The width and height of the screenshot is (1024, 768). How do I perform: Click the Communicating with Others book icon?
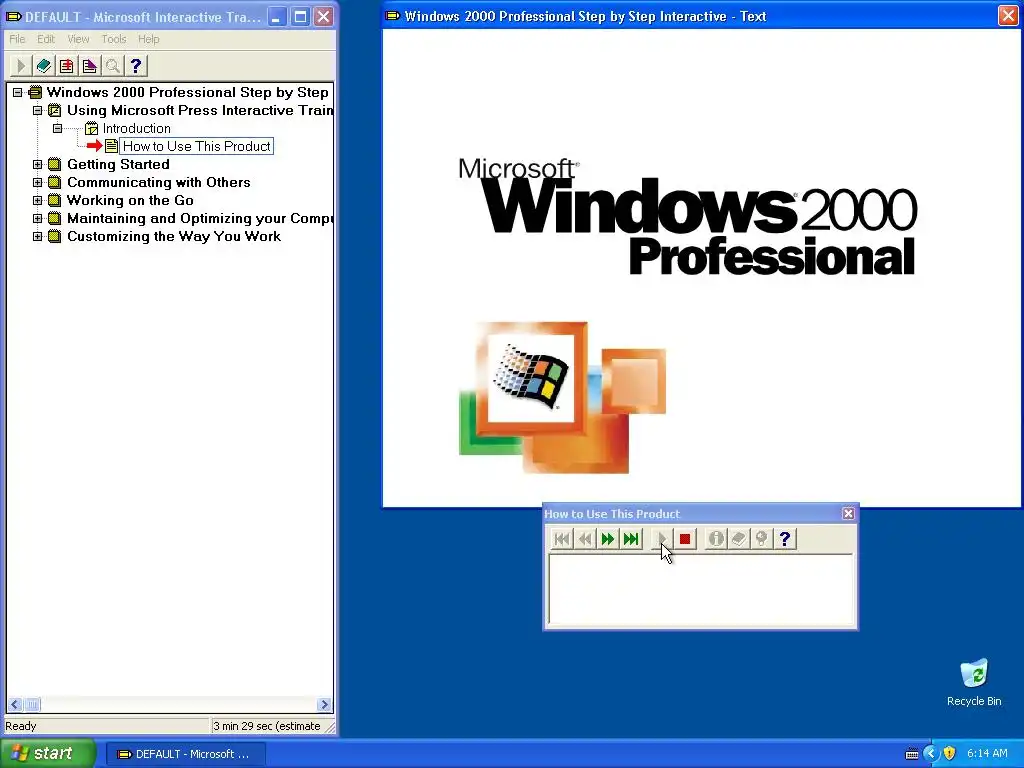(x=55, y=182)
